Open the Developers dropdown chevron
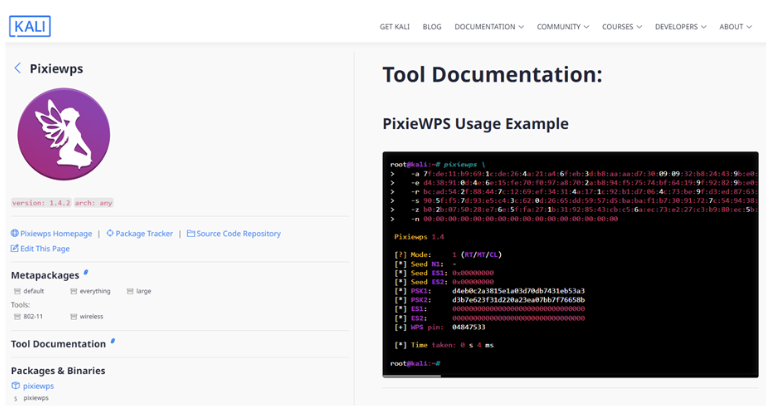Viewport: 766px width, 413px height. coord(703,27)
